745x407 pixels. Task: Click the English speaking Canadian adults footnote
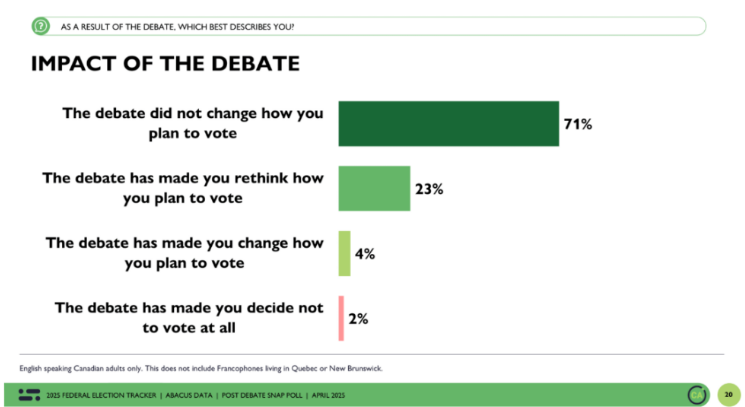coord(201,368)
